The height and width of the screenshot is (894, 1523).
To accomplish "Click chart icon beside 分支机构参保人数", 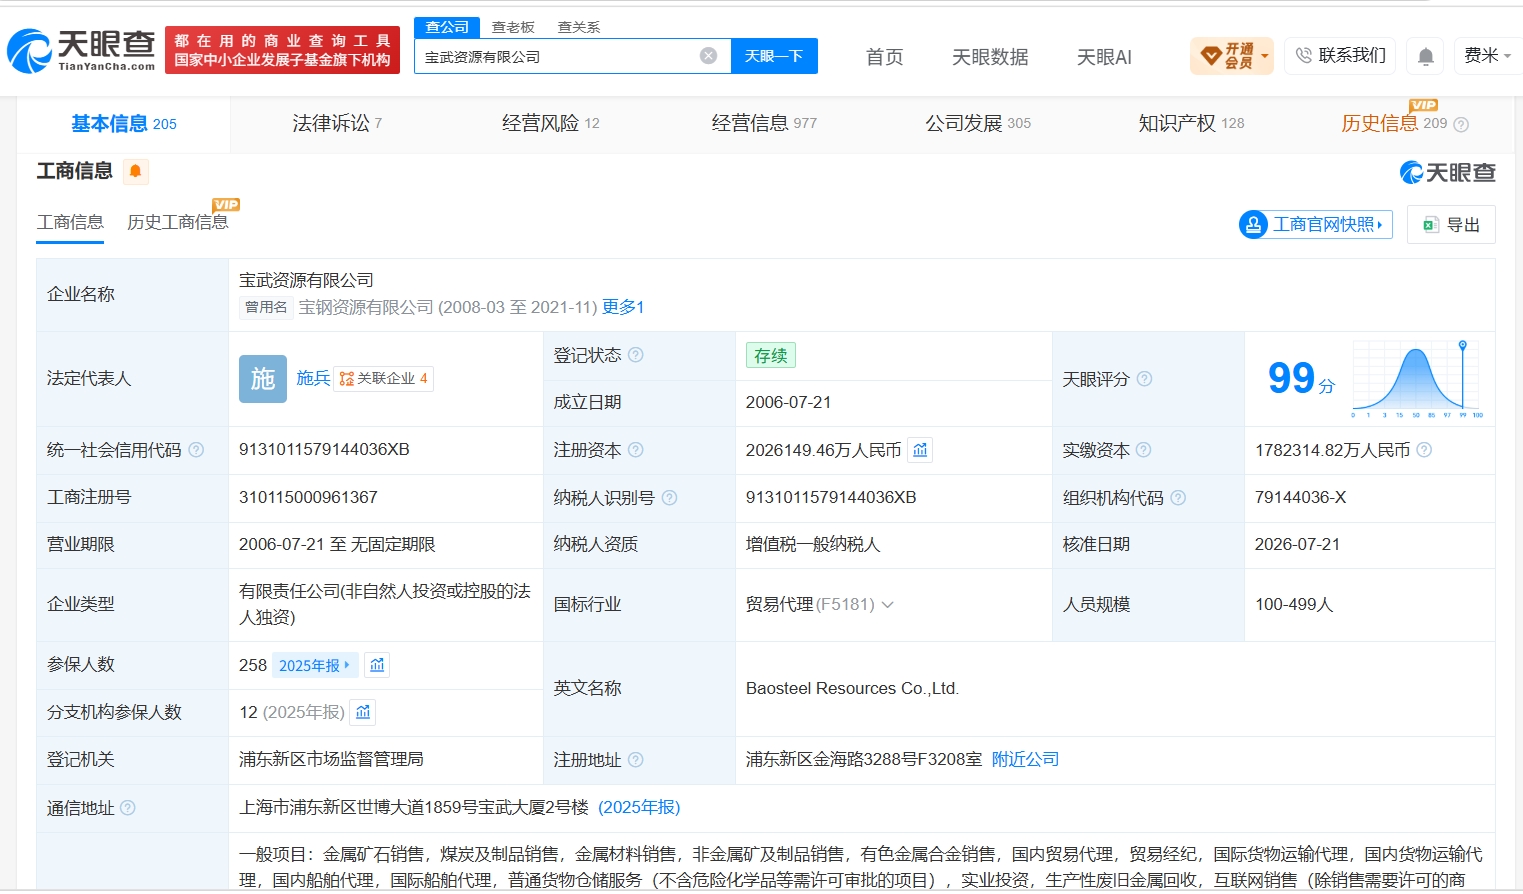I will point(363,712).
